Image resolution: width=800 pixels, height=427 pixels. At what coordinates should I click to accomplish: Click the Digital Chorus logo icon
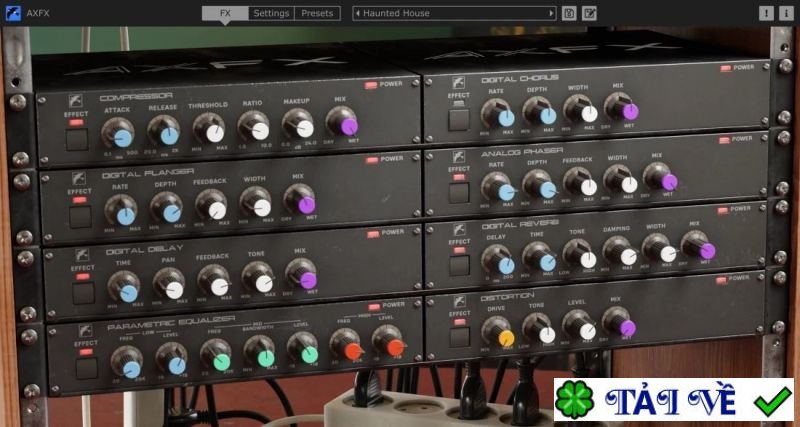(458, 82)
